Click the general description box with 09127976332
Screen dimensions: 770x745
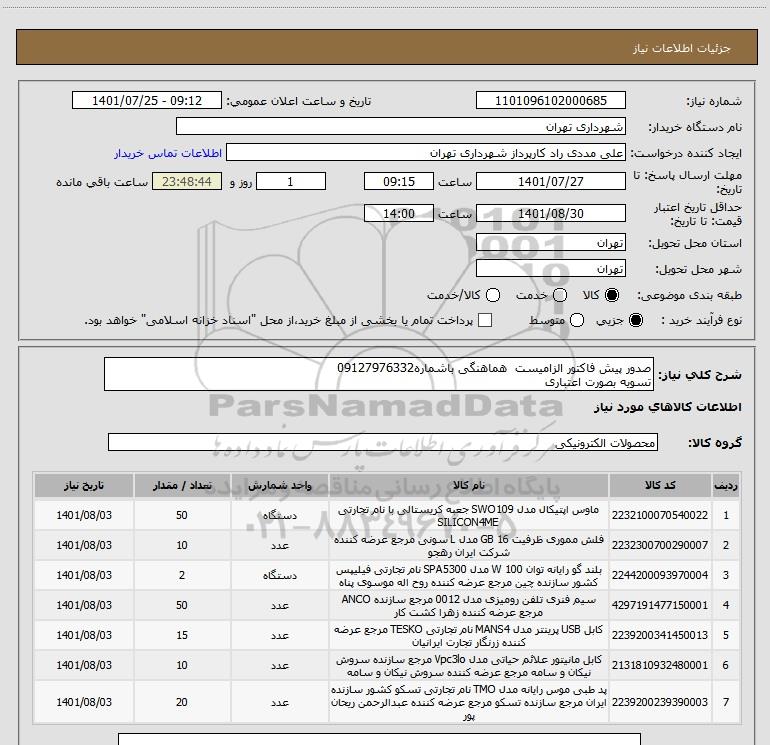pos(379,374)
